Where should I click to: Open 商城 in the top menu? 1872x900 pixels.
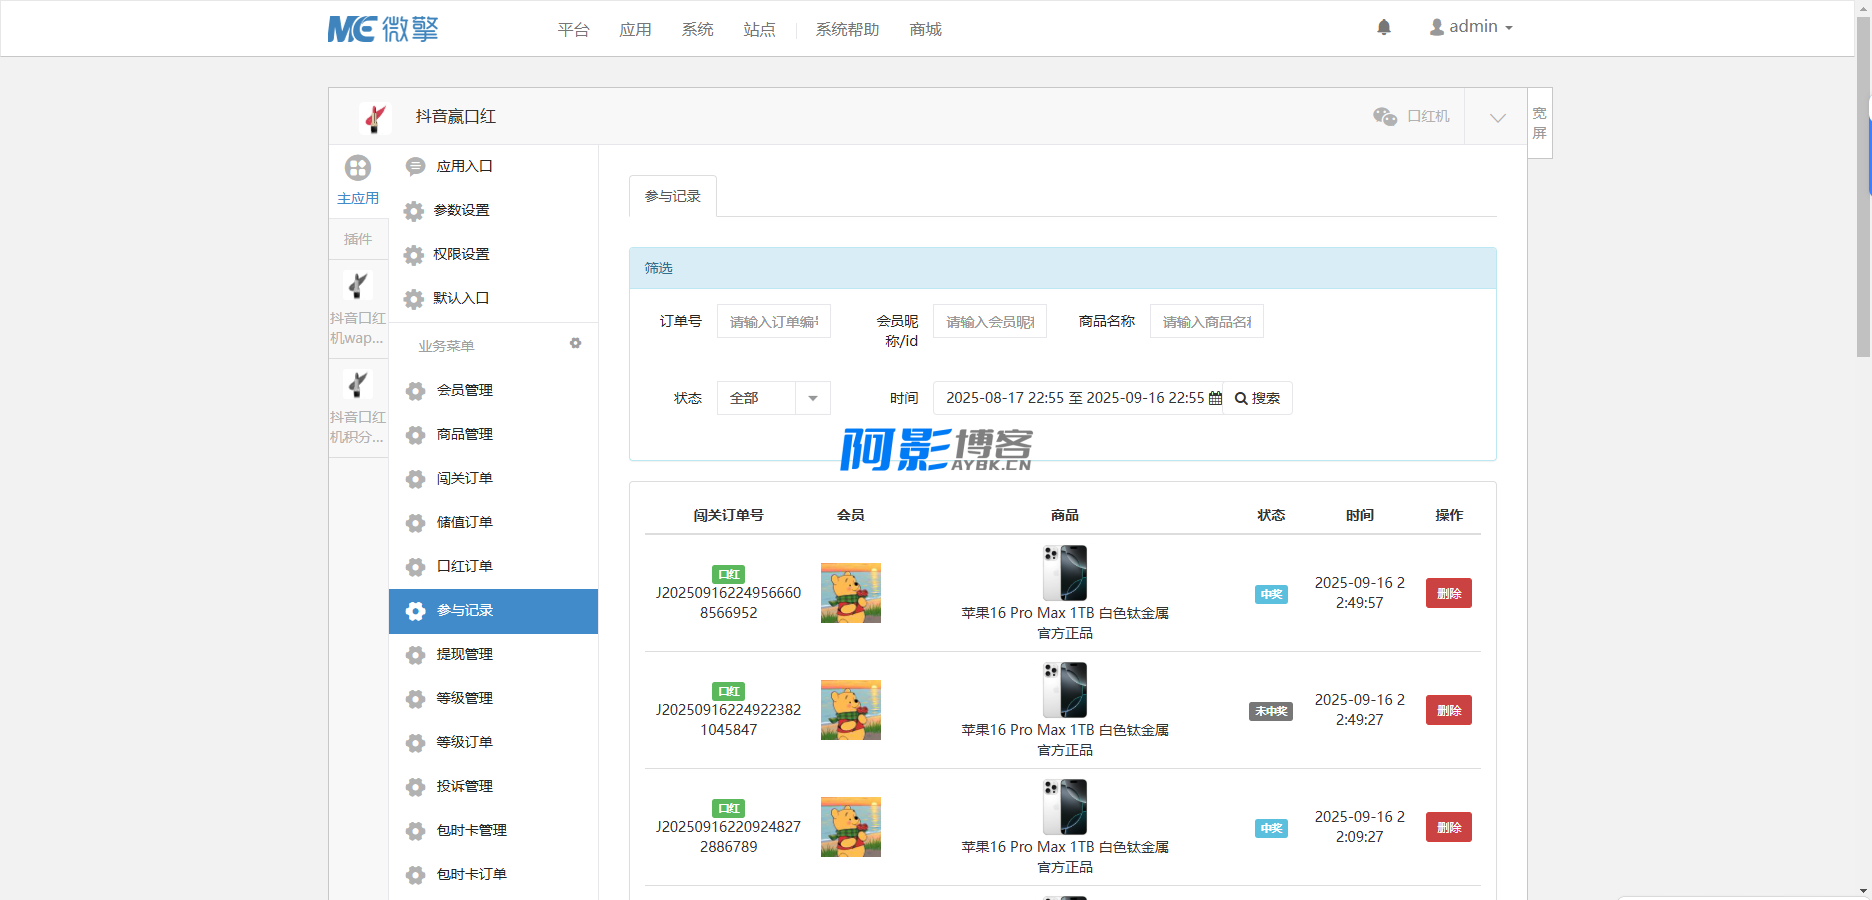925,29
